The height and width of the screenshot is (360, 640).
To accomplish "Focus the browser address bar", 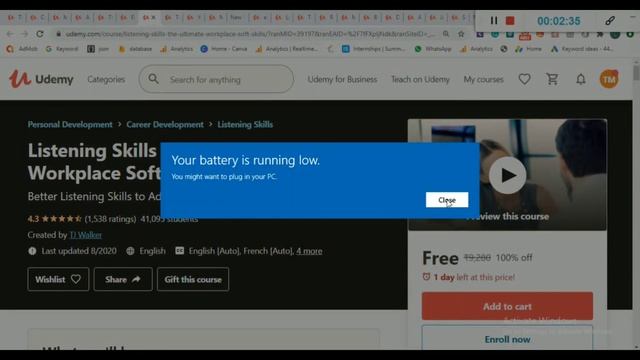I will click(250, 34).
